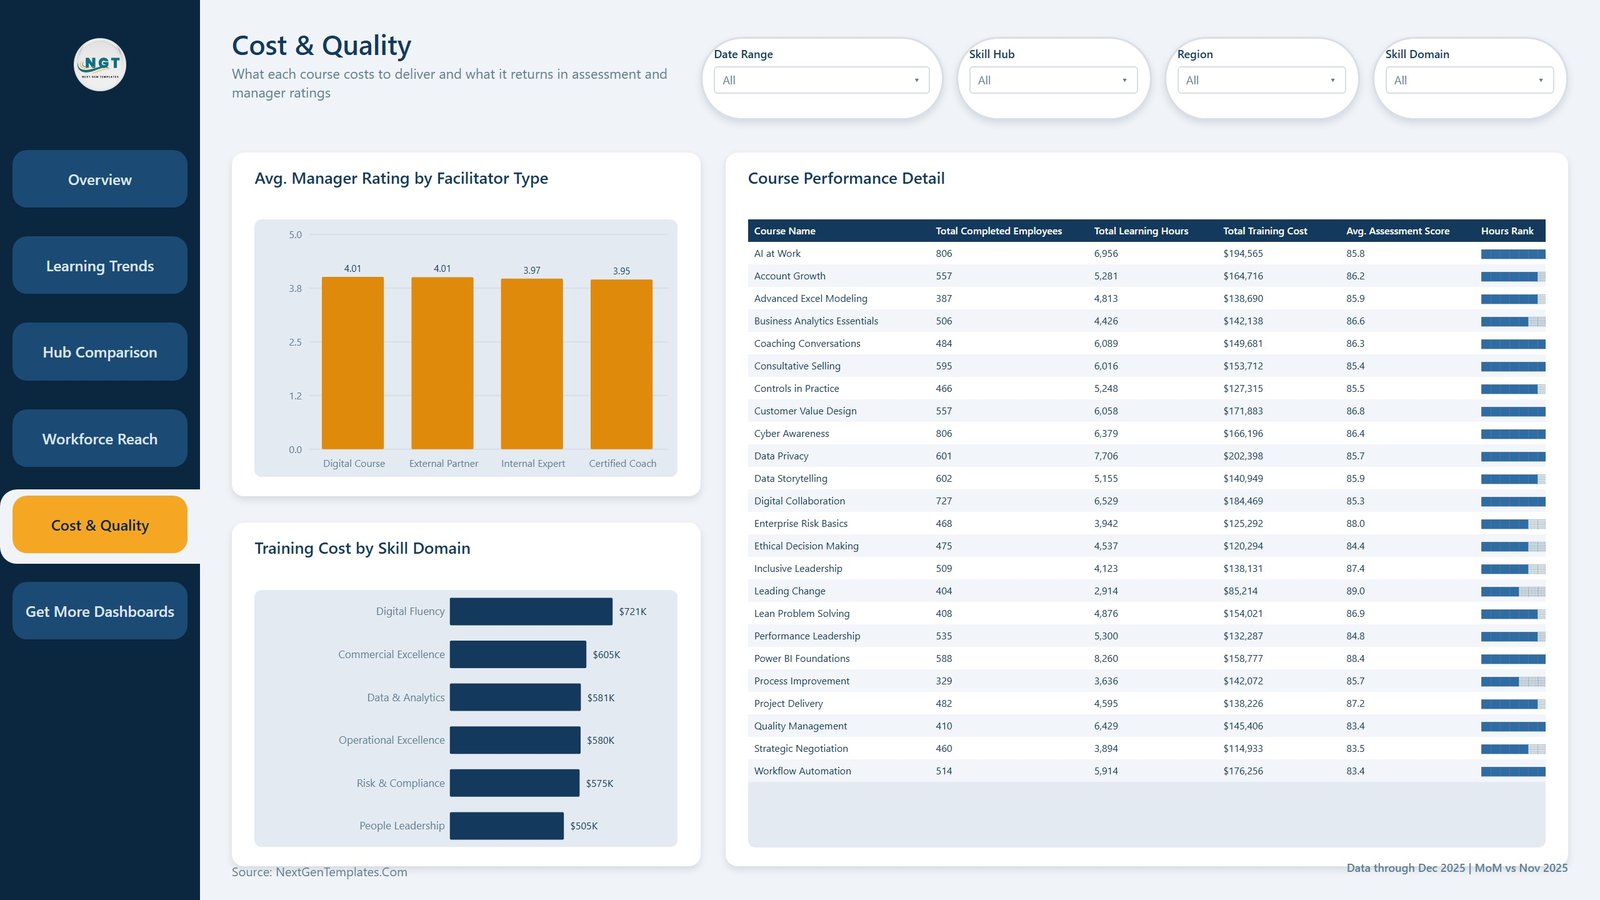Click Business Analytics Essentials course name

(x=816, y=321)
